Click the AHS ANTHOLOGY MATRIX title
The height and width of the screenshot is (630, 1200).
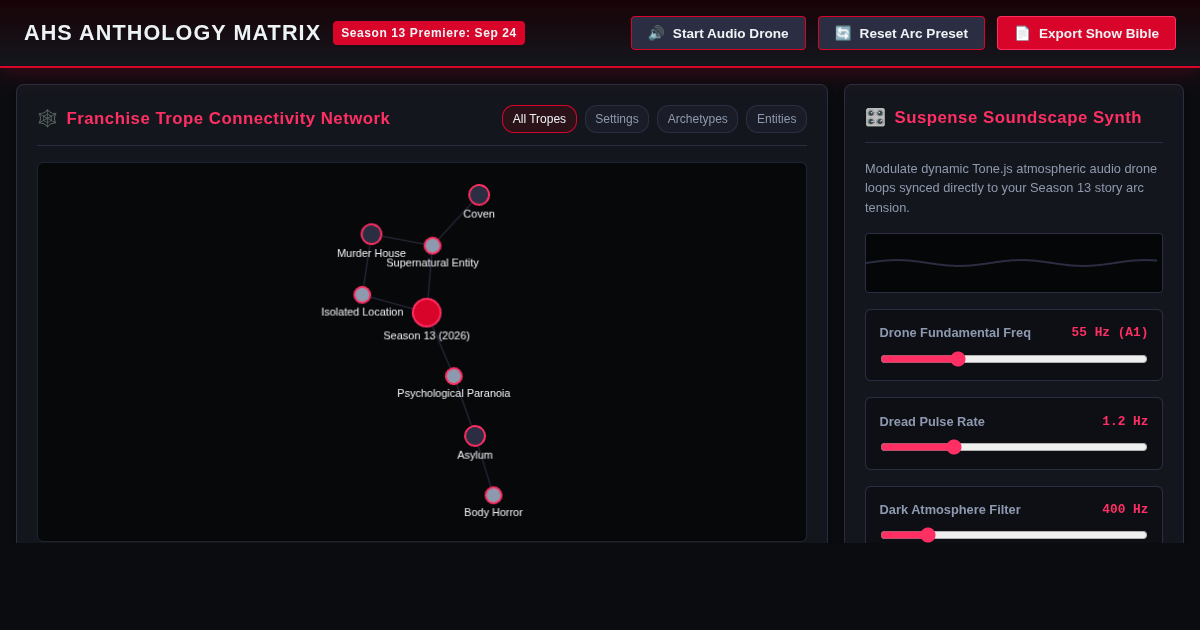click(172, 33)
